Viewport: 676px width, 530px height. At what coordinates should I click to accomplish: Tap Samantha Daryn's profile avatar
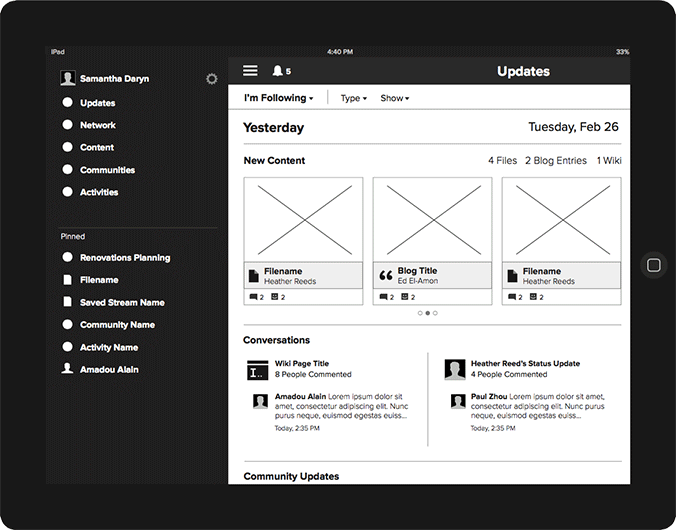68,78
